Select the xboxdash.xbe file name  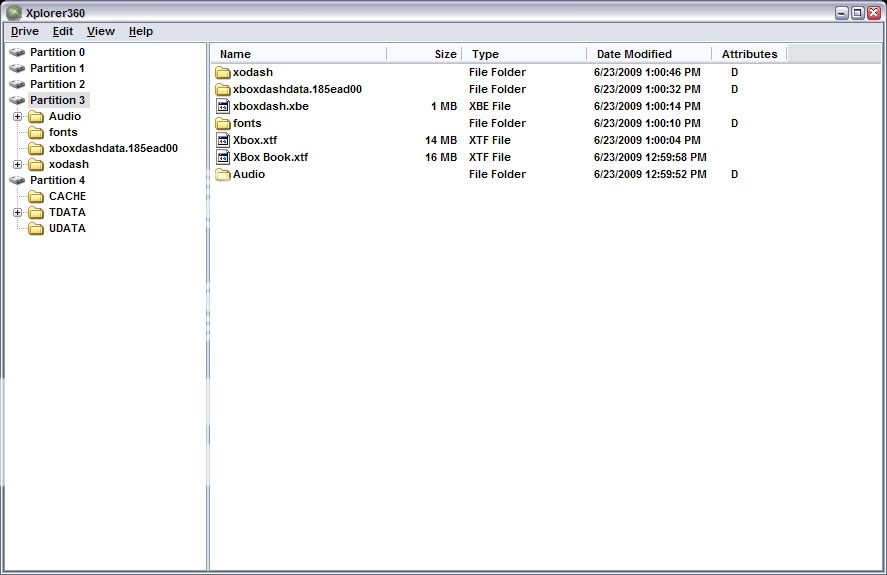pos(271,106)
